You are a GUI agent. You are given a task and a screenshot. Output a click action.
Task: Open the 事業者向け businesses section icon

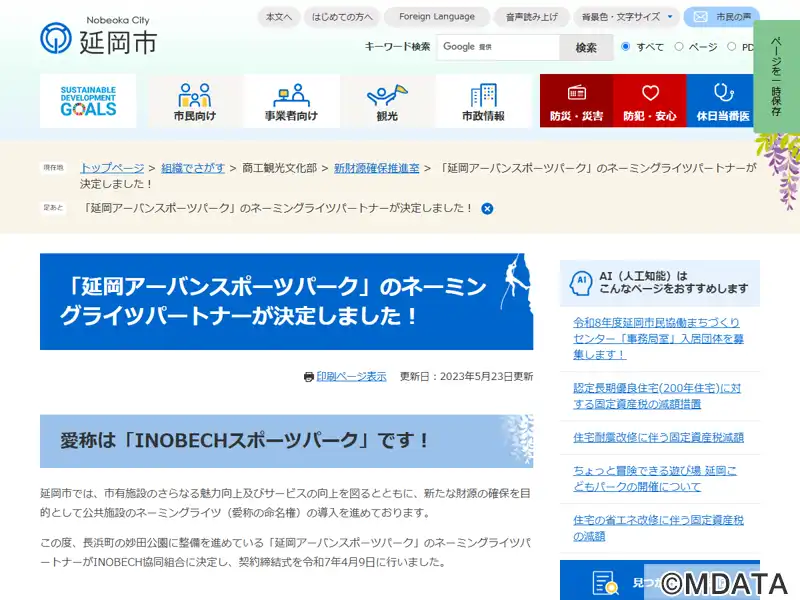coord(291,101)
